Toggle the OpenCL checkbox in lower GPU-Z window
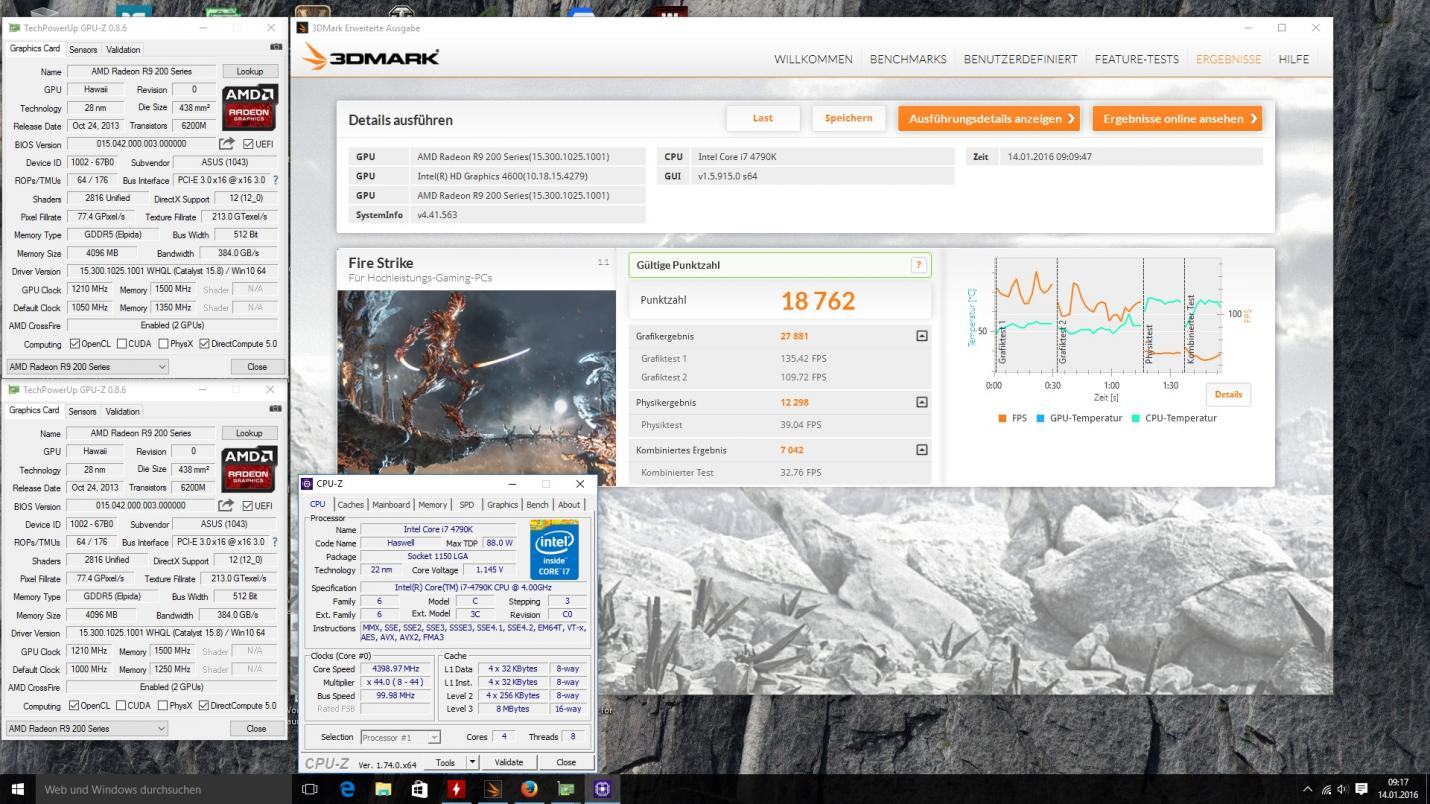This screenshot has width=1430, height=804. click(74, 706)
